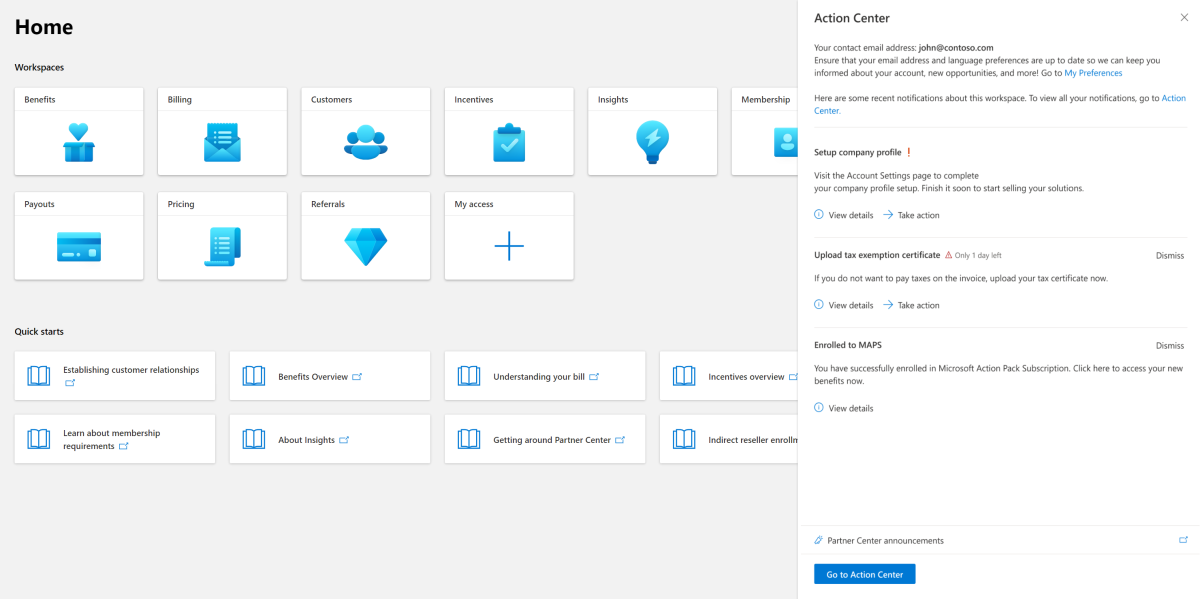Viewport: 1200px width, 599px height.
Task: Open the book icon beside About Insights
Action: [x=253, y=438]
